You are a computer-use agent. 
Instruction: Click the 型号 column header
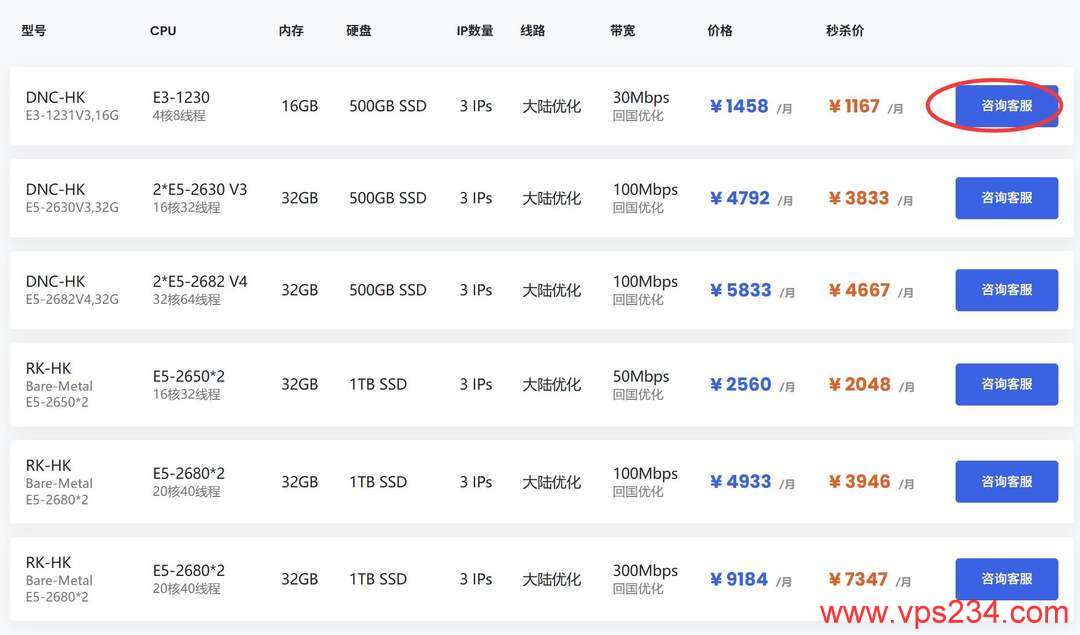tap(34, 31)
